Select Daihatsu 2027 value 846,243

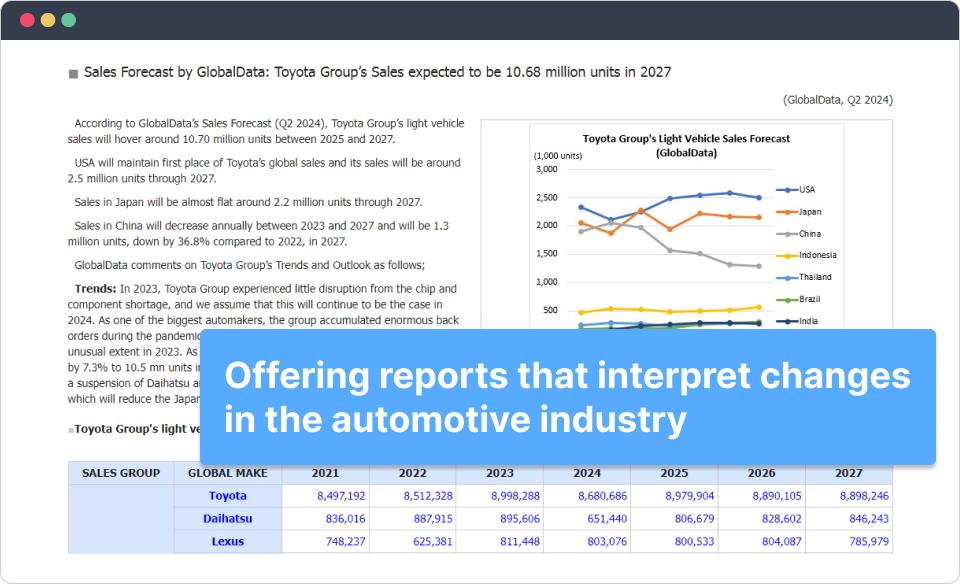click(869, 518)
